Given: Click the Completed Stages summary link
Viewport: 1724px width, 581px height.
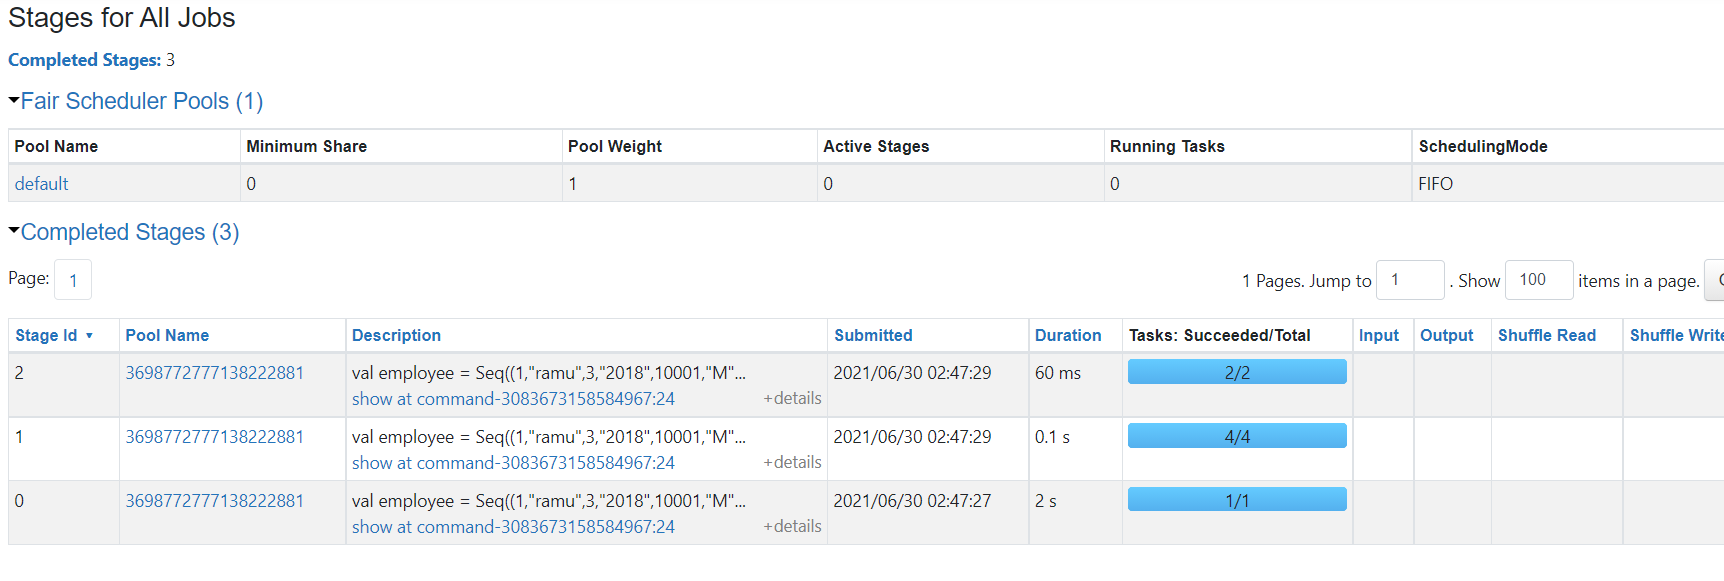Looking at the screenshot, I should pos(84,60).
